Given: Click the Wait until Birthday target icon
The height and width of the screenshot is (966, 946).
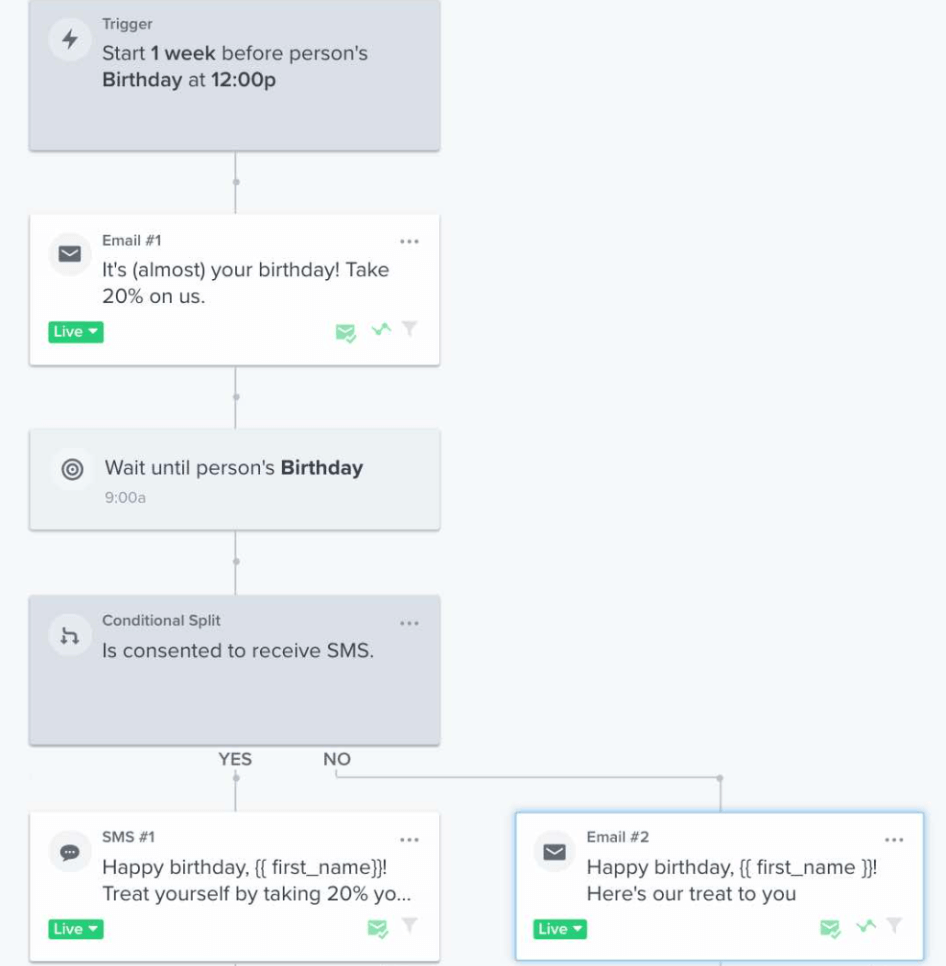Looking at the screenshot, I should (70, 469).
